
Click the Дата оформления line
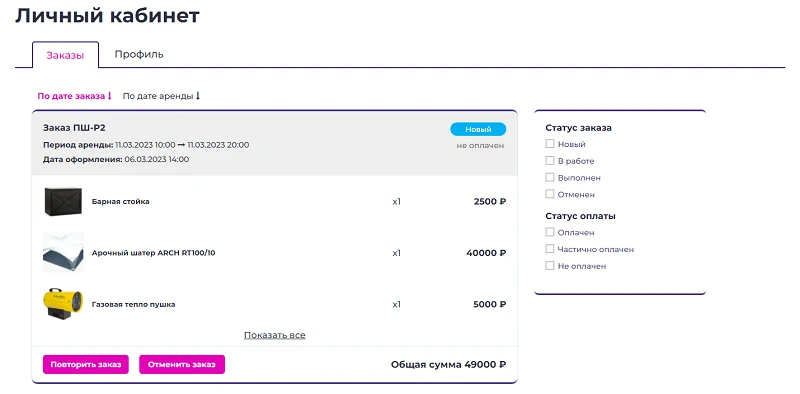coord(116,159)
